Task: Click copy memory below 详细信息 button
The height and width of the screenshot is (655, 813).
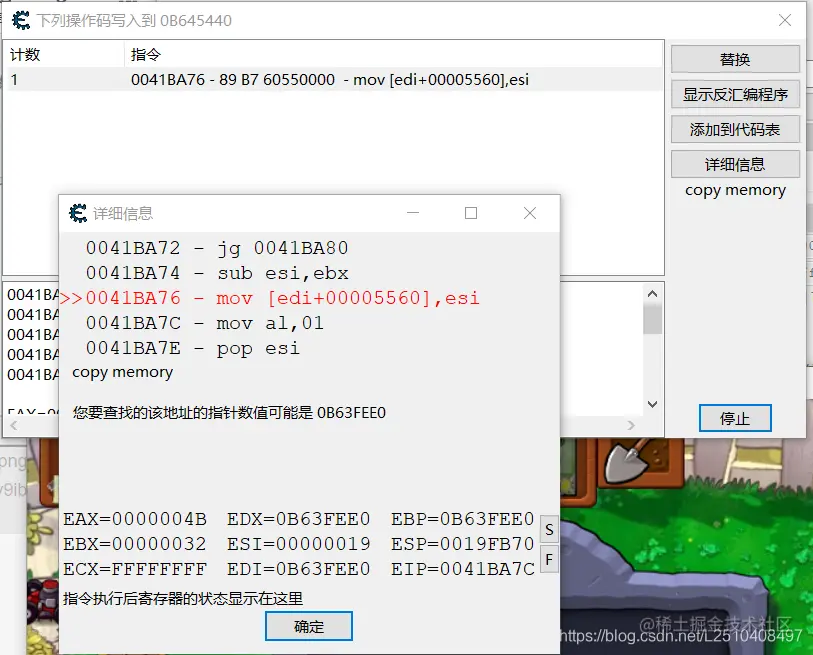Action: 735,190
